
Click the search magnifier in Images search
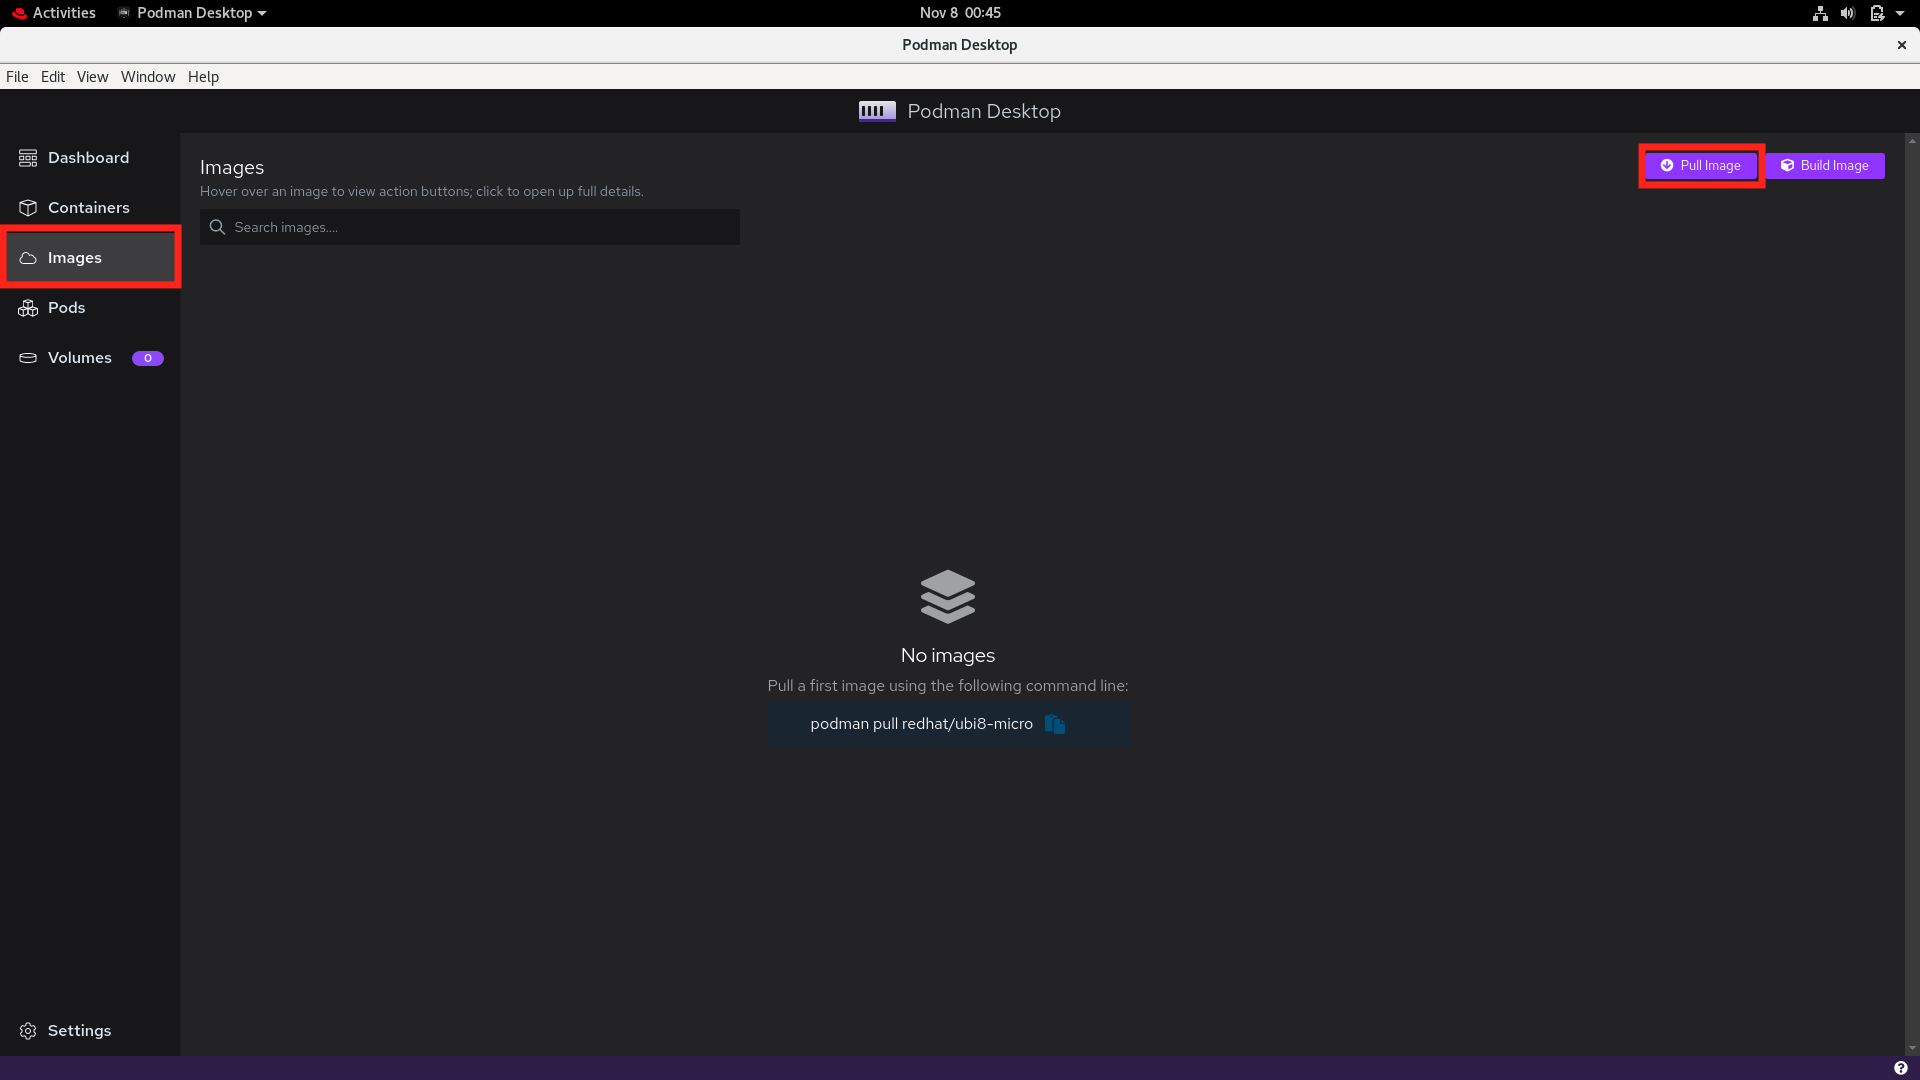218,227
